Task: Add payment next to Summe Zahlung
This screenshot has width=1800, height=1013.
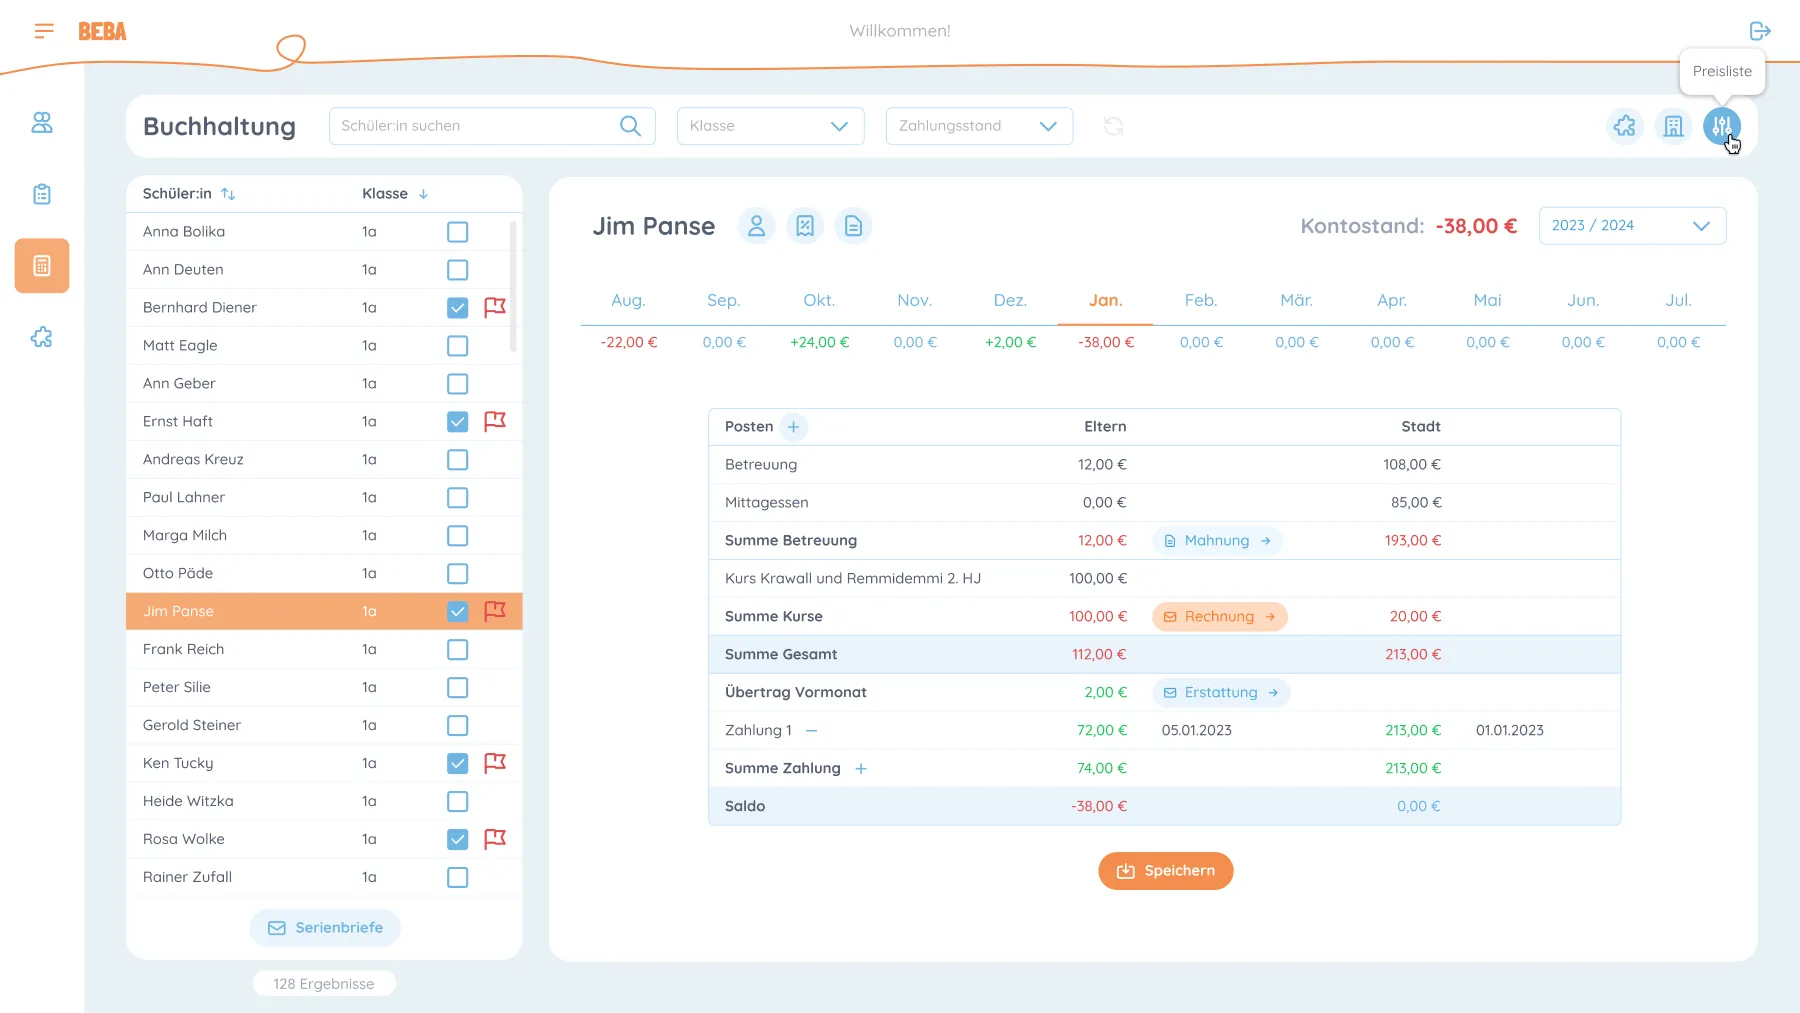Action: tap(861, 769)
